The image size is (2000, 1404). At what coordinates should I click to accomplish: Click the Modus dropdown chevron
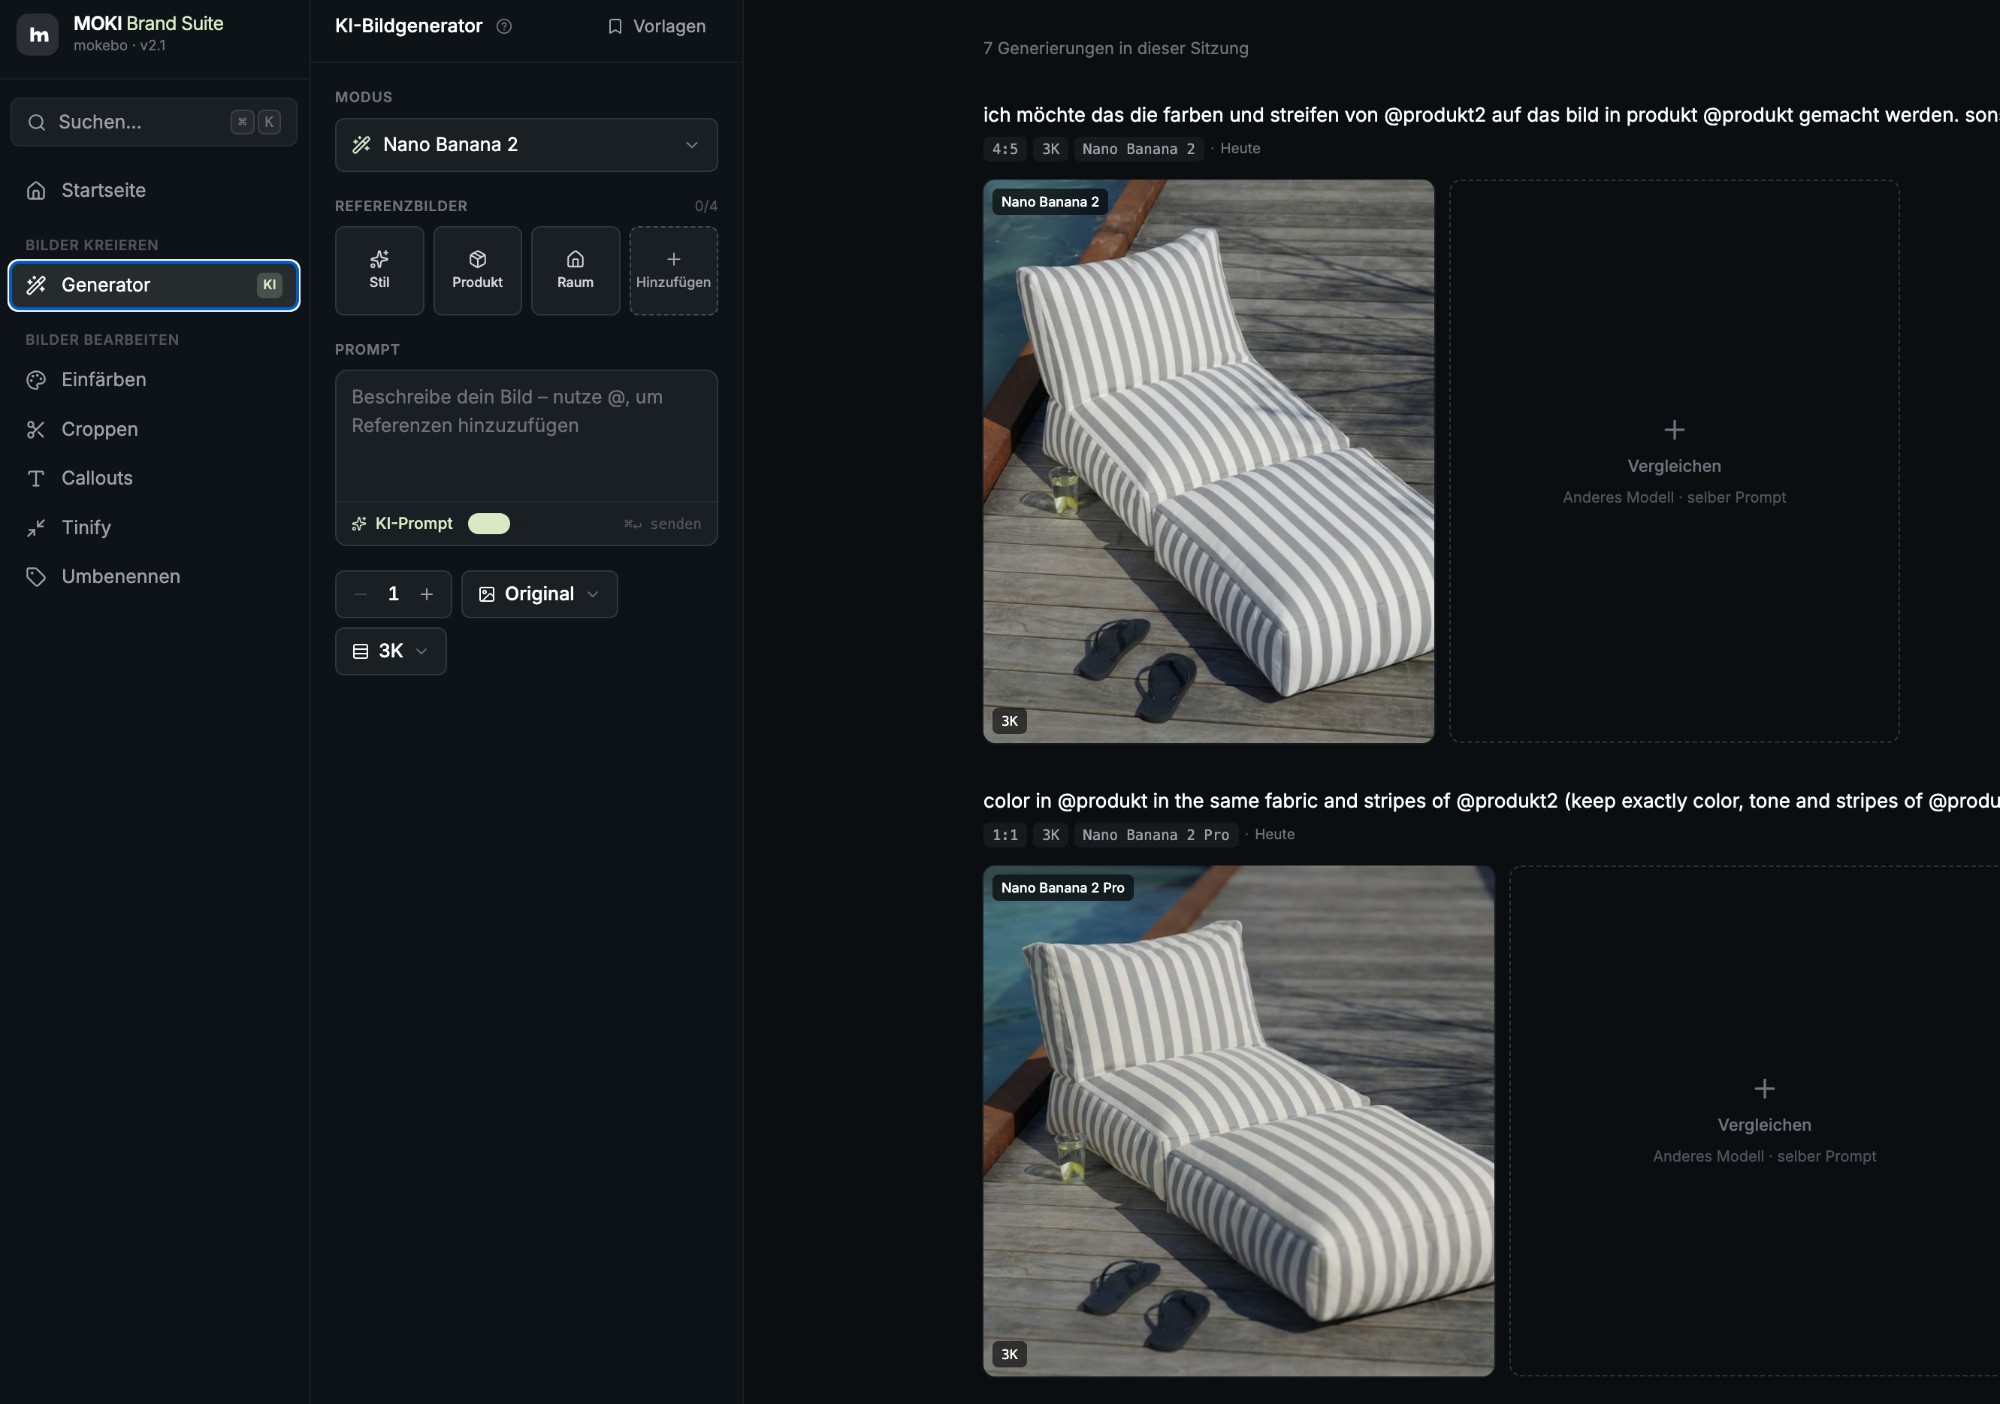[692, 145]
